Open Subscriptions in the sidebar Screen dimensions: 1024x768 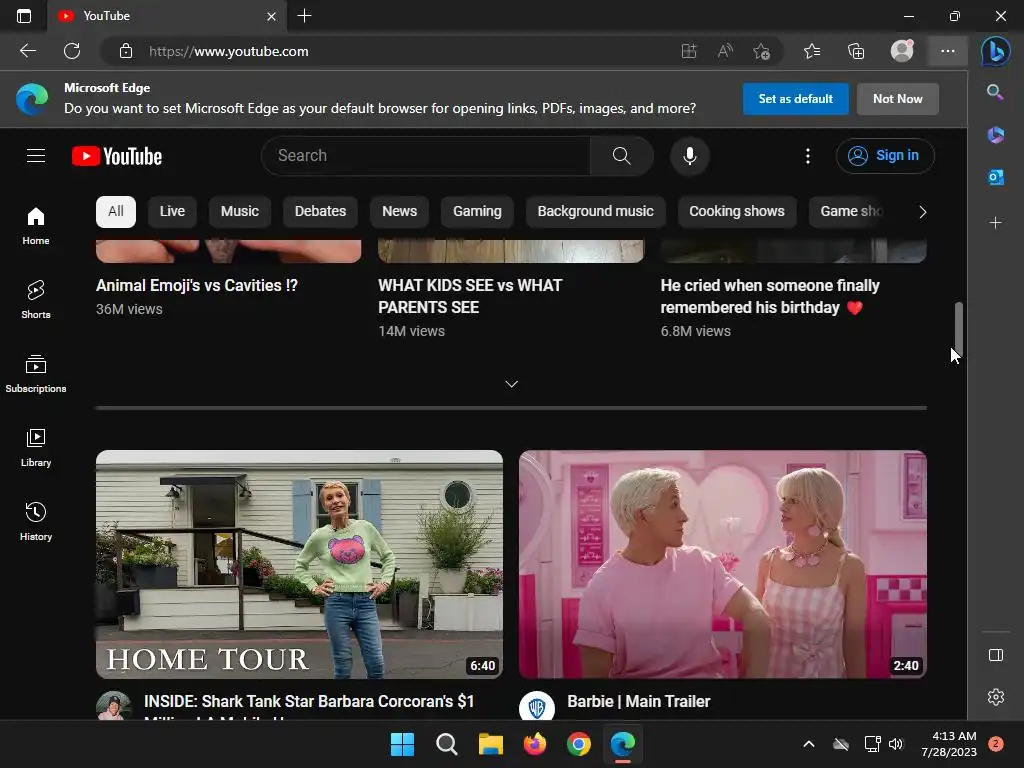[x=36, y=374]
